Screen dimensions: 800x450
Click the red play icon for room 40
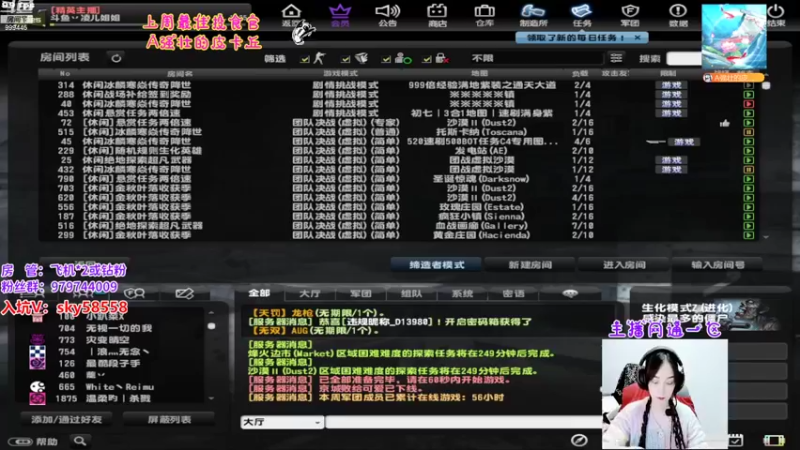coord(748,104)
